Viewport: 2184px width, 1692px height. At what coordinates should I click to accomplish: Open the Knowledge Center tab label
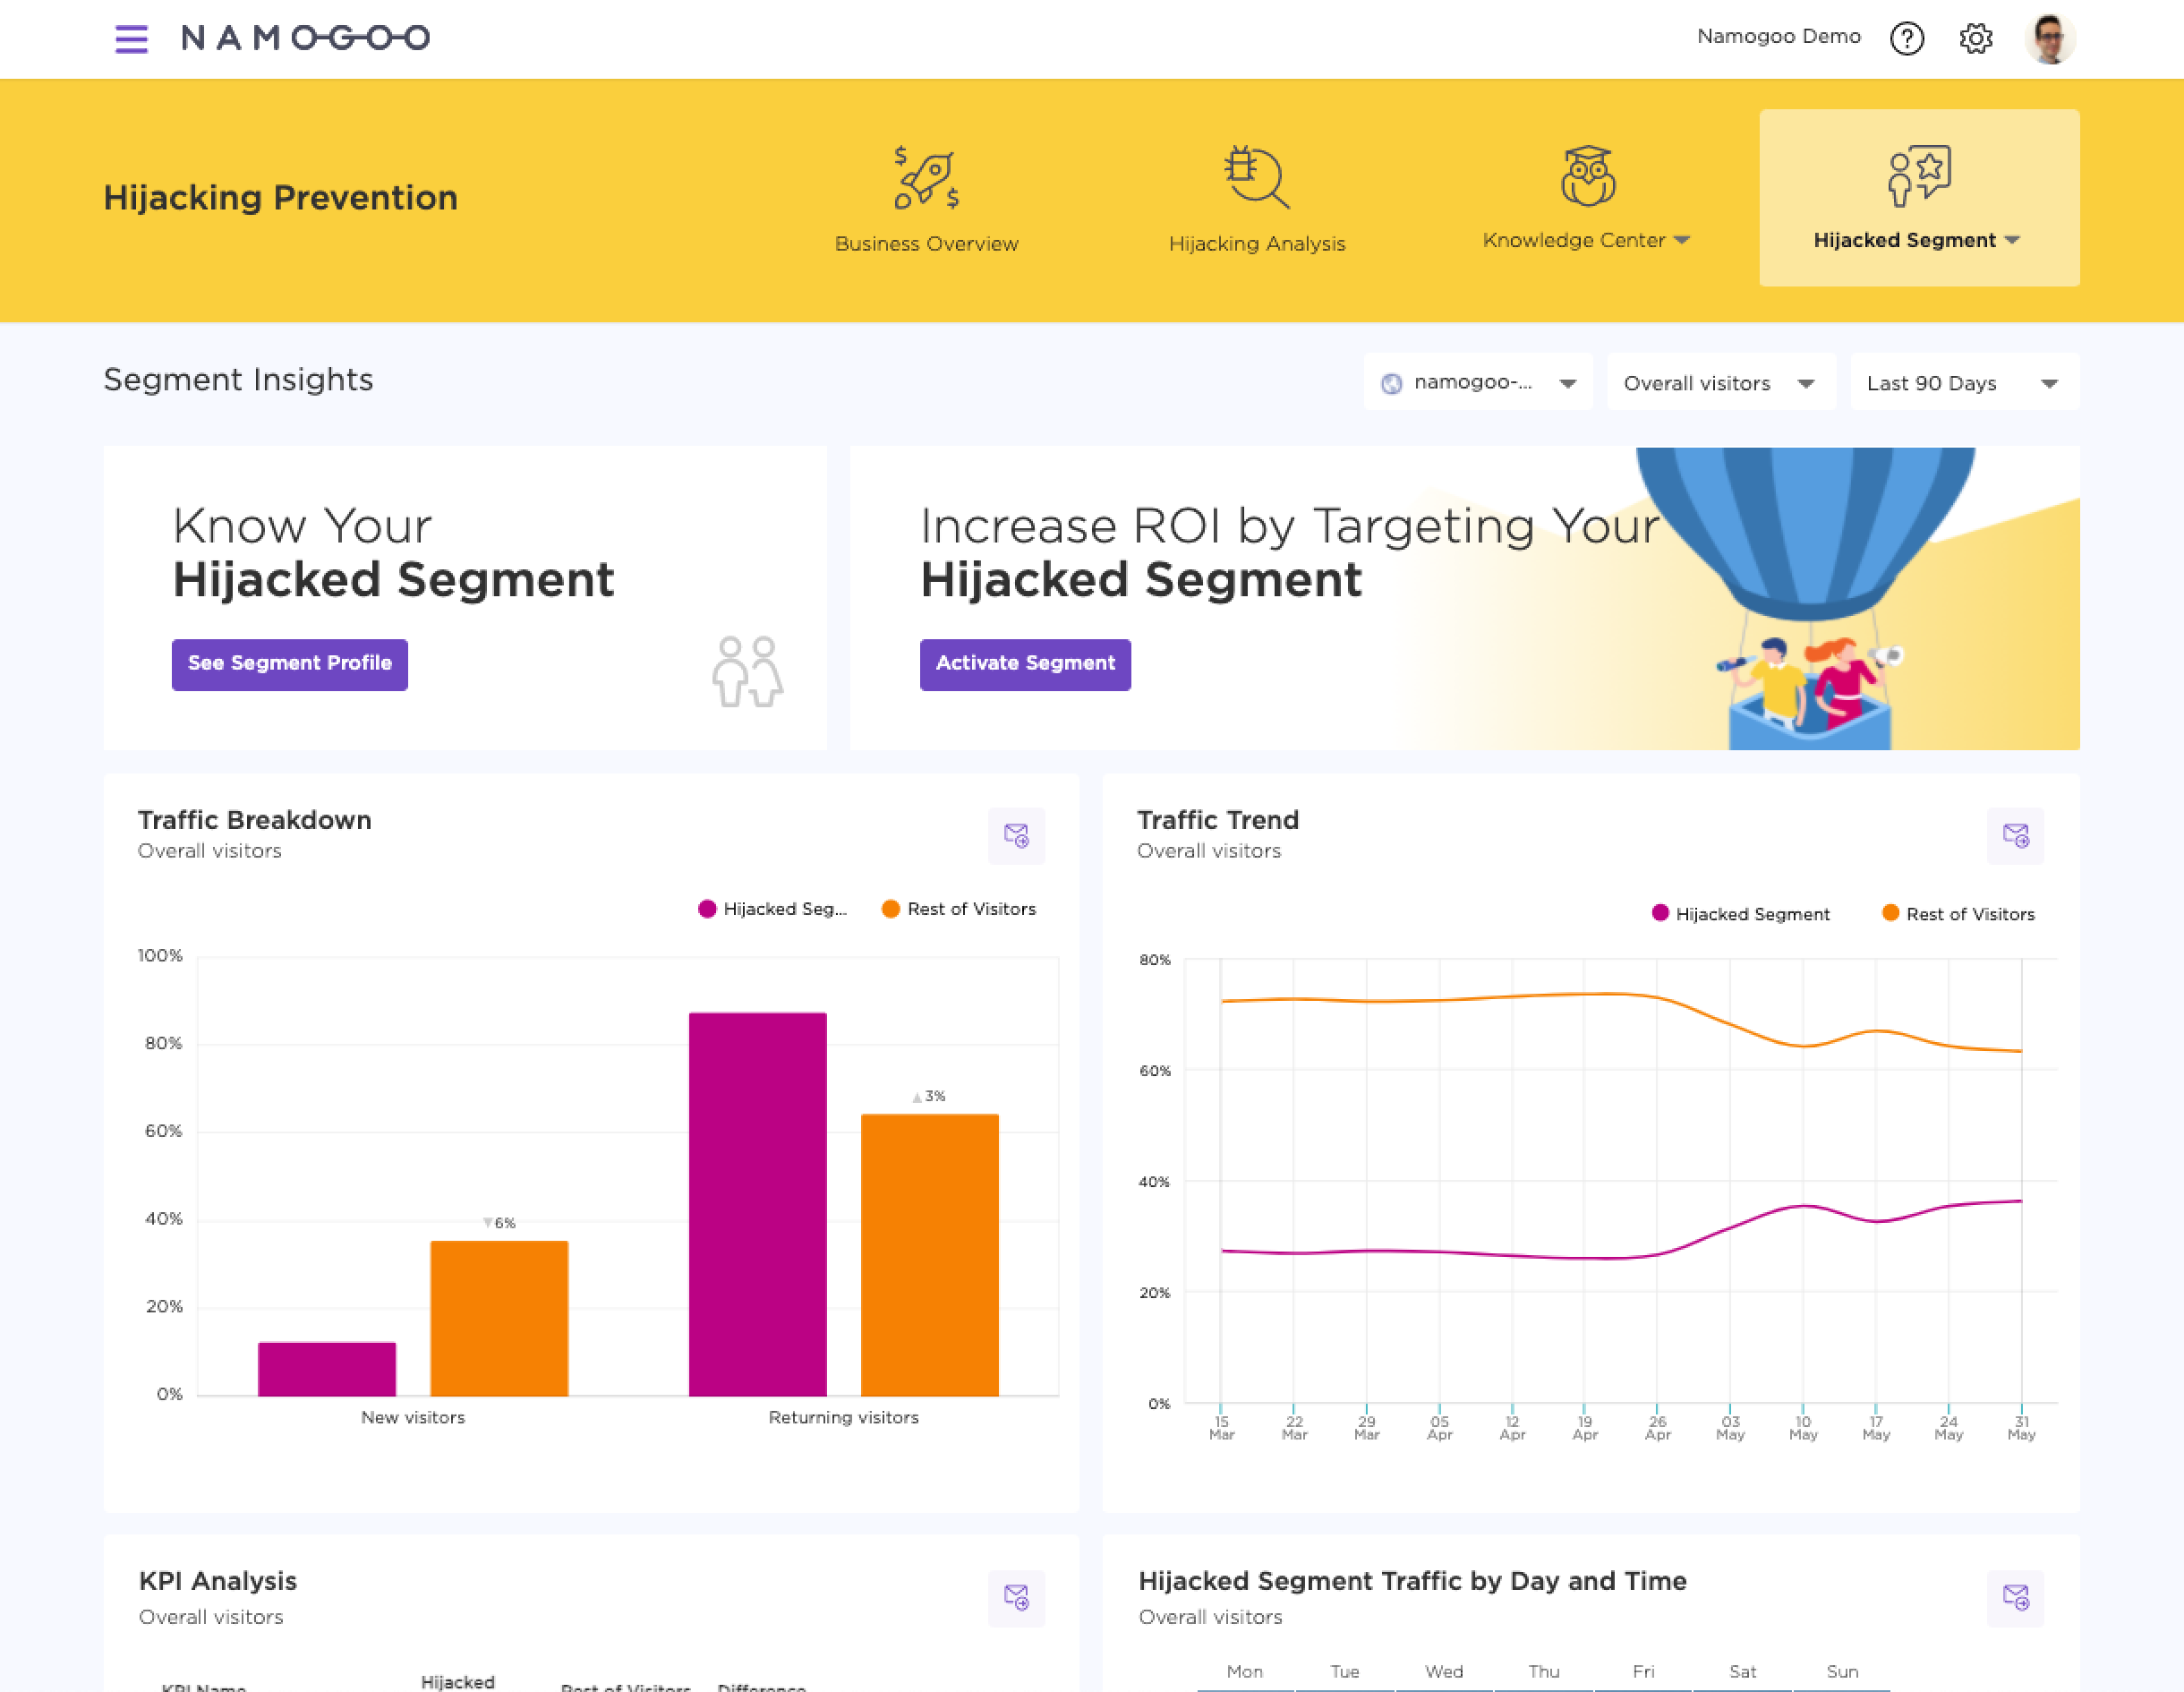coord(1585,240)
